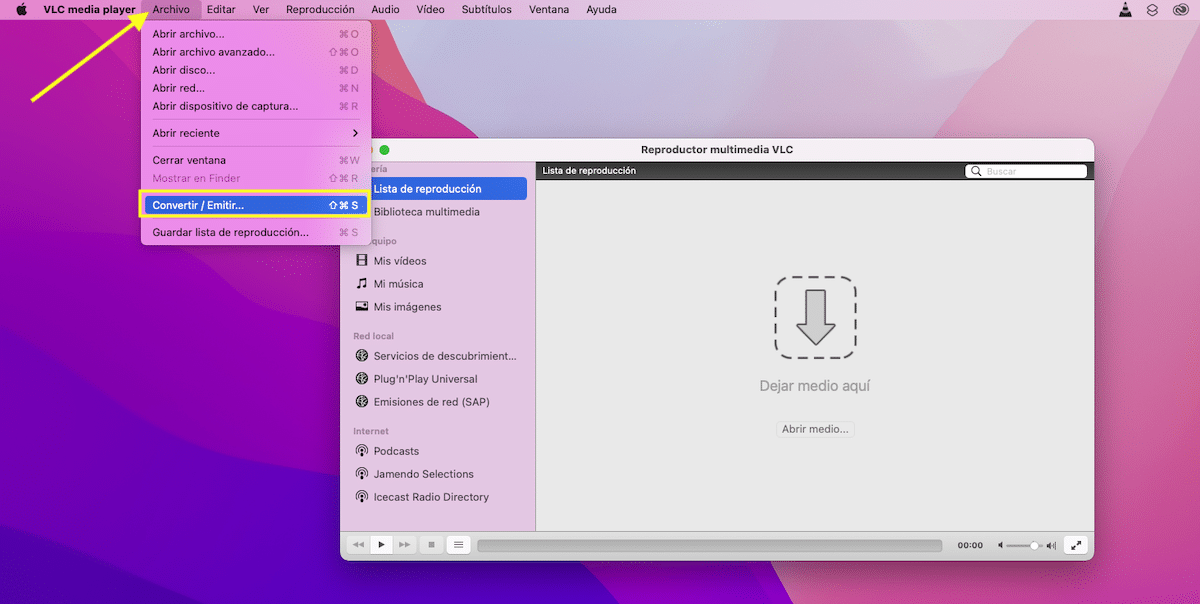Click the Buscar search field

(1026, 171)
